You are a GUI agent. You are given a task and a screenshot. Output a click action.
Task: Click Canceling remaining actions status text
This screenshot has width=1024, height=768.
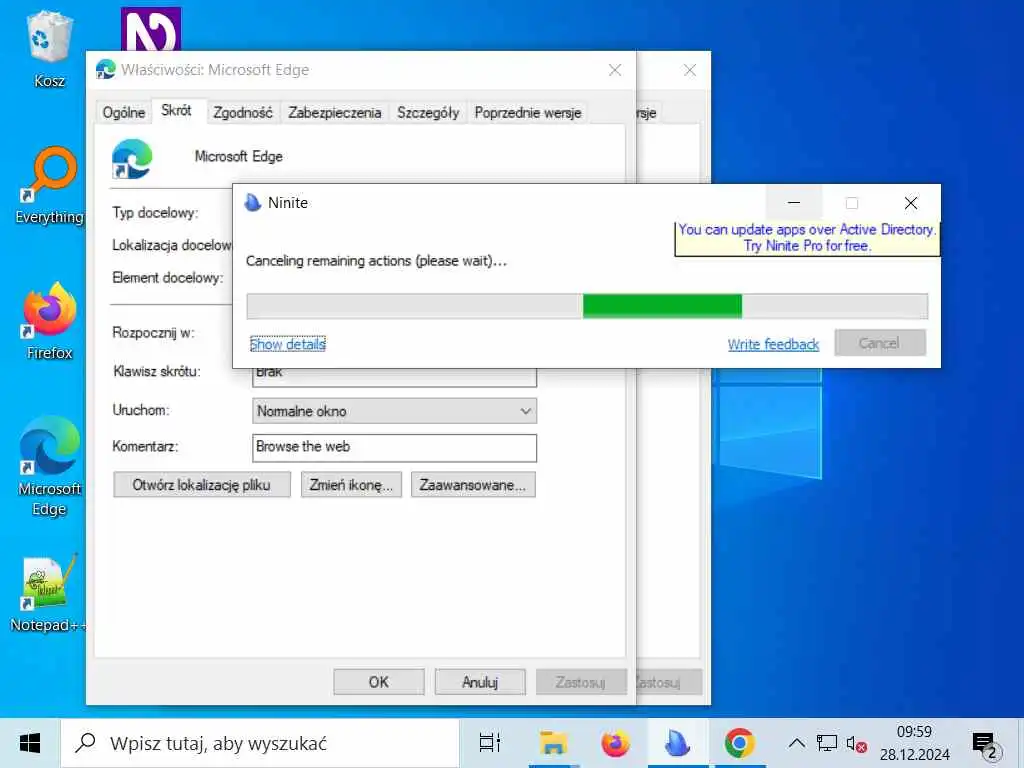coord(376,261)
